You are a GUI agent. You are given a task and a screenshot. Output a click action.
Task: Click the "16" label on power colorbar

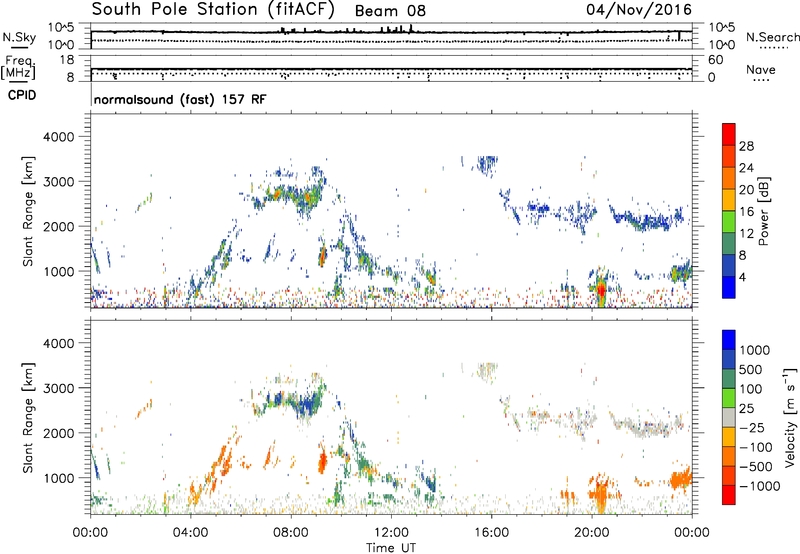(746, 212)
